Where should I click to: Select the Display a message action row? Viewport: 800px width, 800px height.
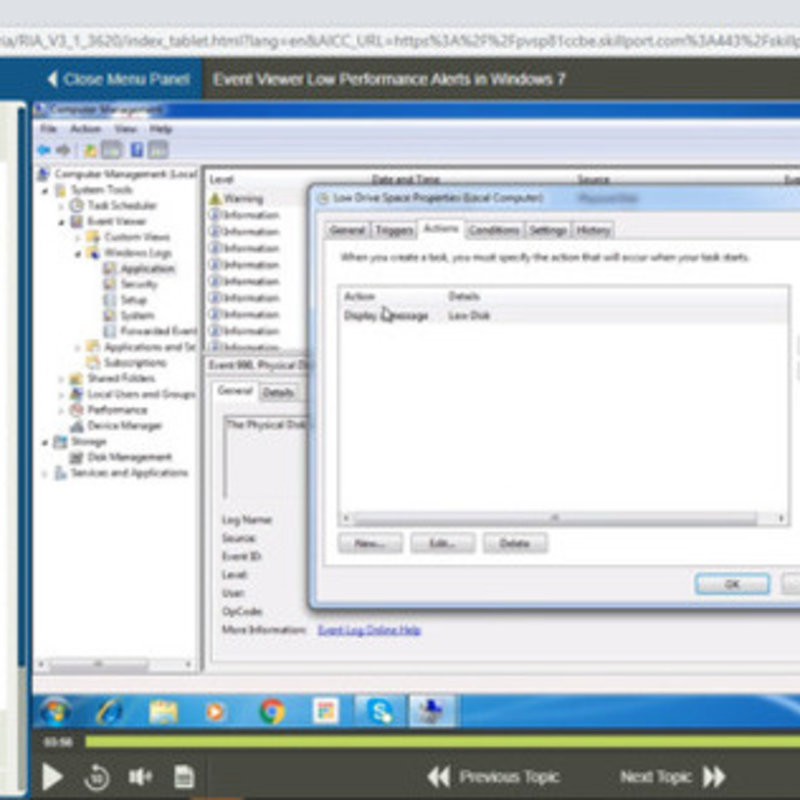tap(562, 316)
